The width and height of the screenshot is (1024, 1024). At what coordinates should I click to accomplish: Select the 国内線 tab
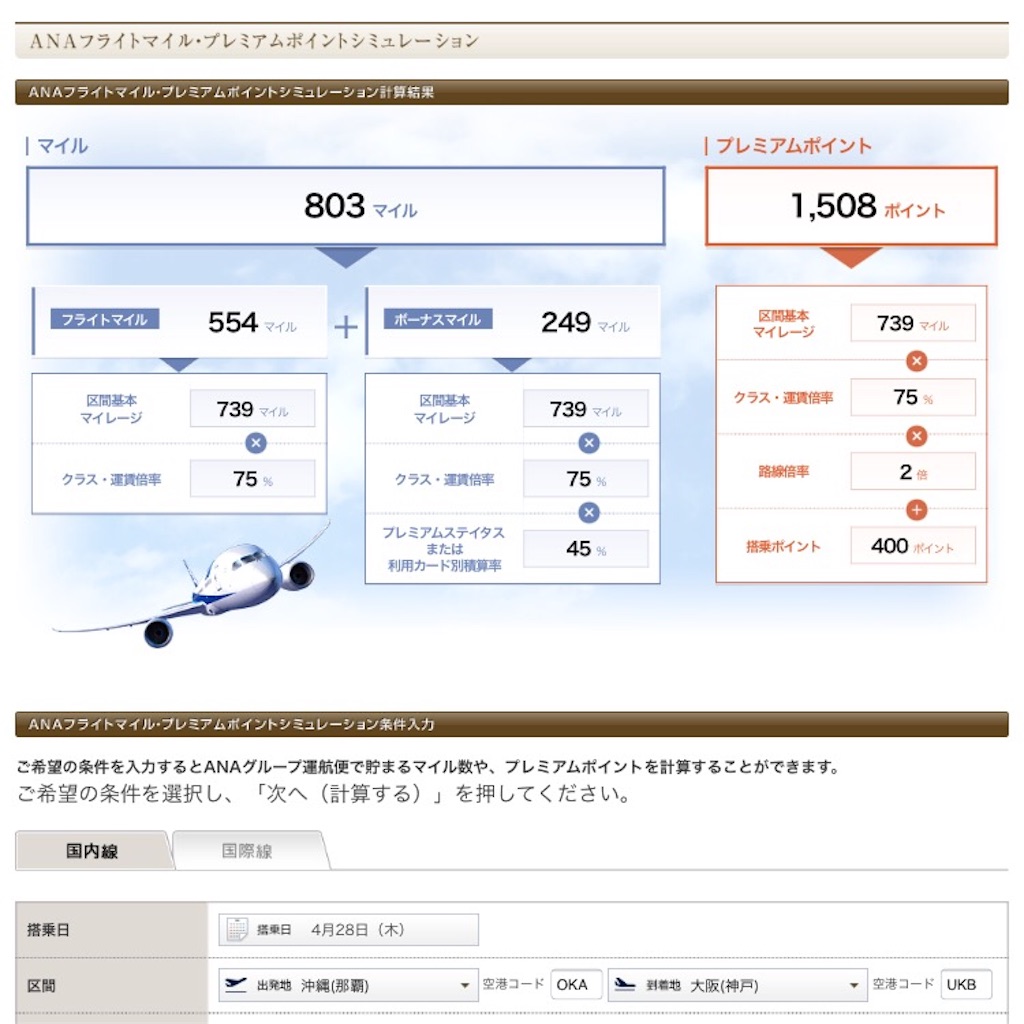(92, 850)
